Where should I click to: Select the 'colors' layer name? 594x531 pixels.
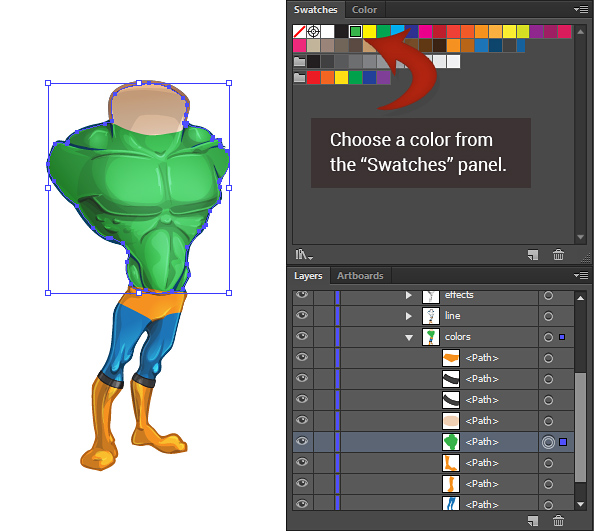(x=458, y=337)
